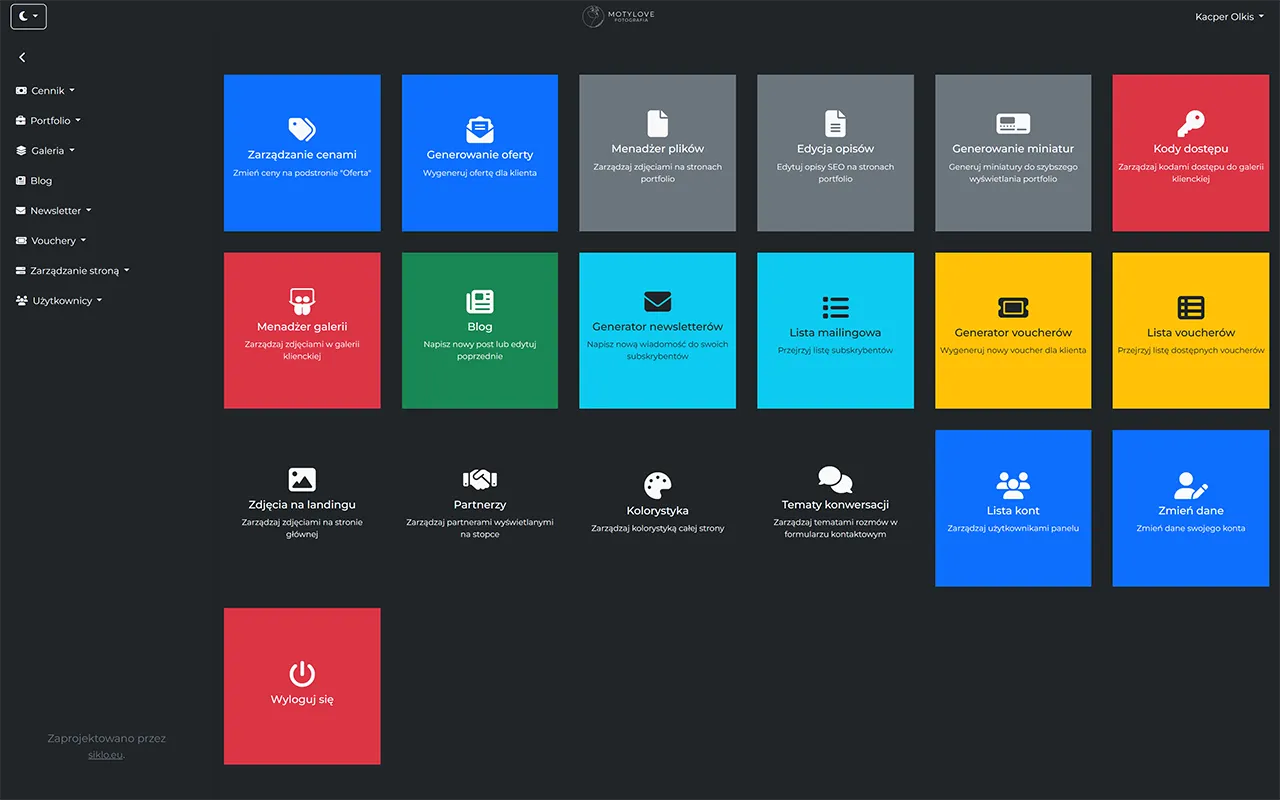Expand the Vouchery sidebar menu
The height and width of the screenshot is (800, 1280).
pos(50,240)
